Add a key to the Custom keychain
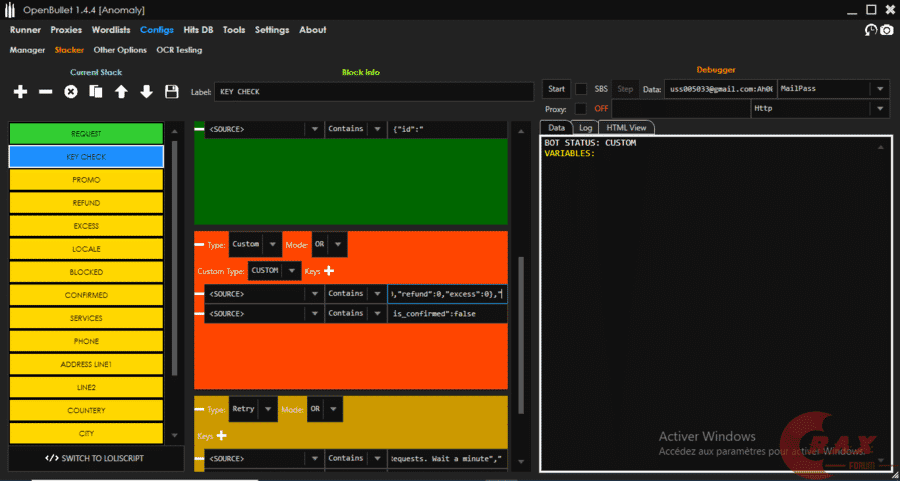This screenshot has width=900, height=481. (x=329, y=271)
